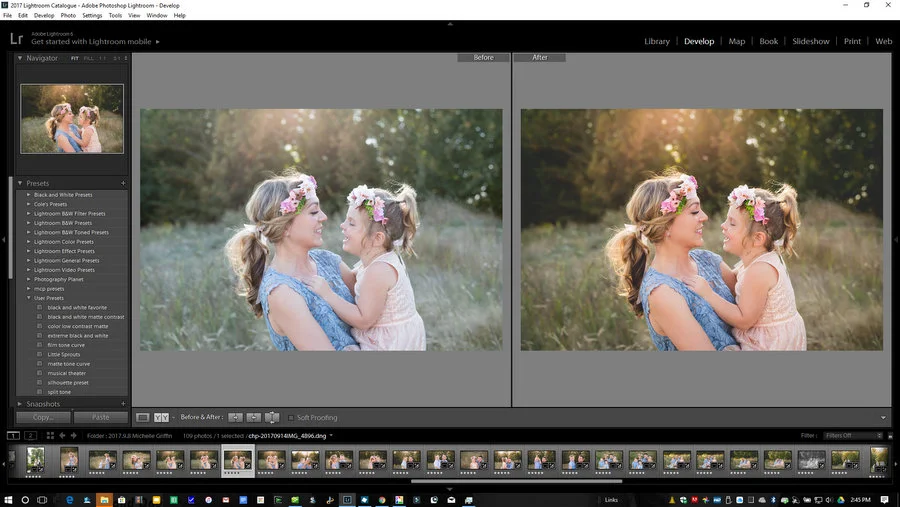
Task: Open File Explorer from taskbar
Action: [104, 500]
